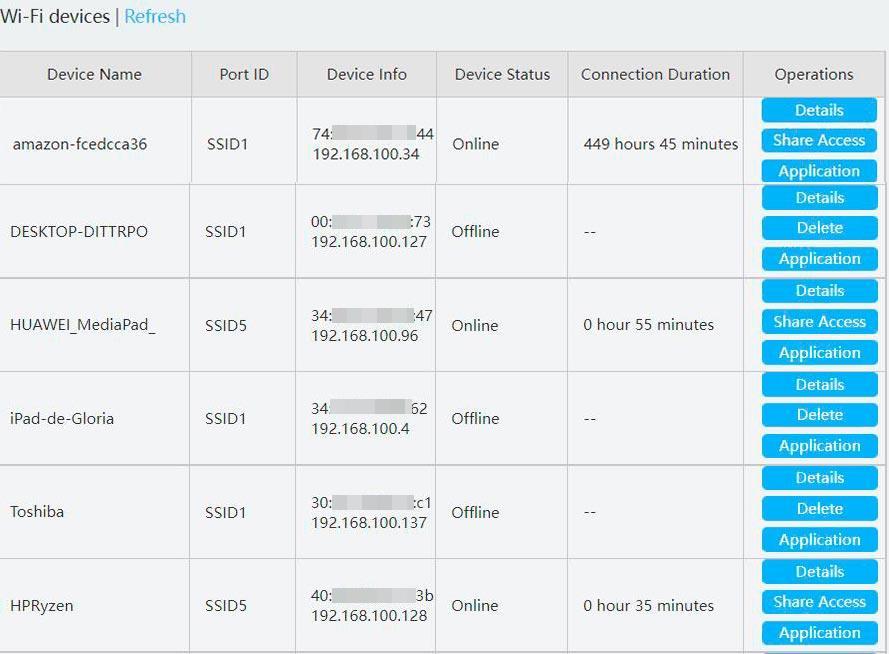Click Share Access for HPRyzen
This screenshot has width=889, height=654.
(x=820, y=602)
